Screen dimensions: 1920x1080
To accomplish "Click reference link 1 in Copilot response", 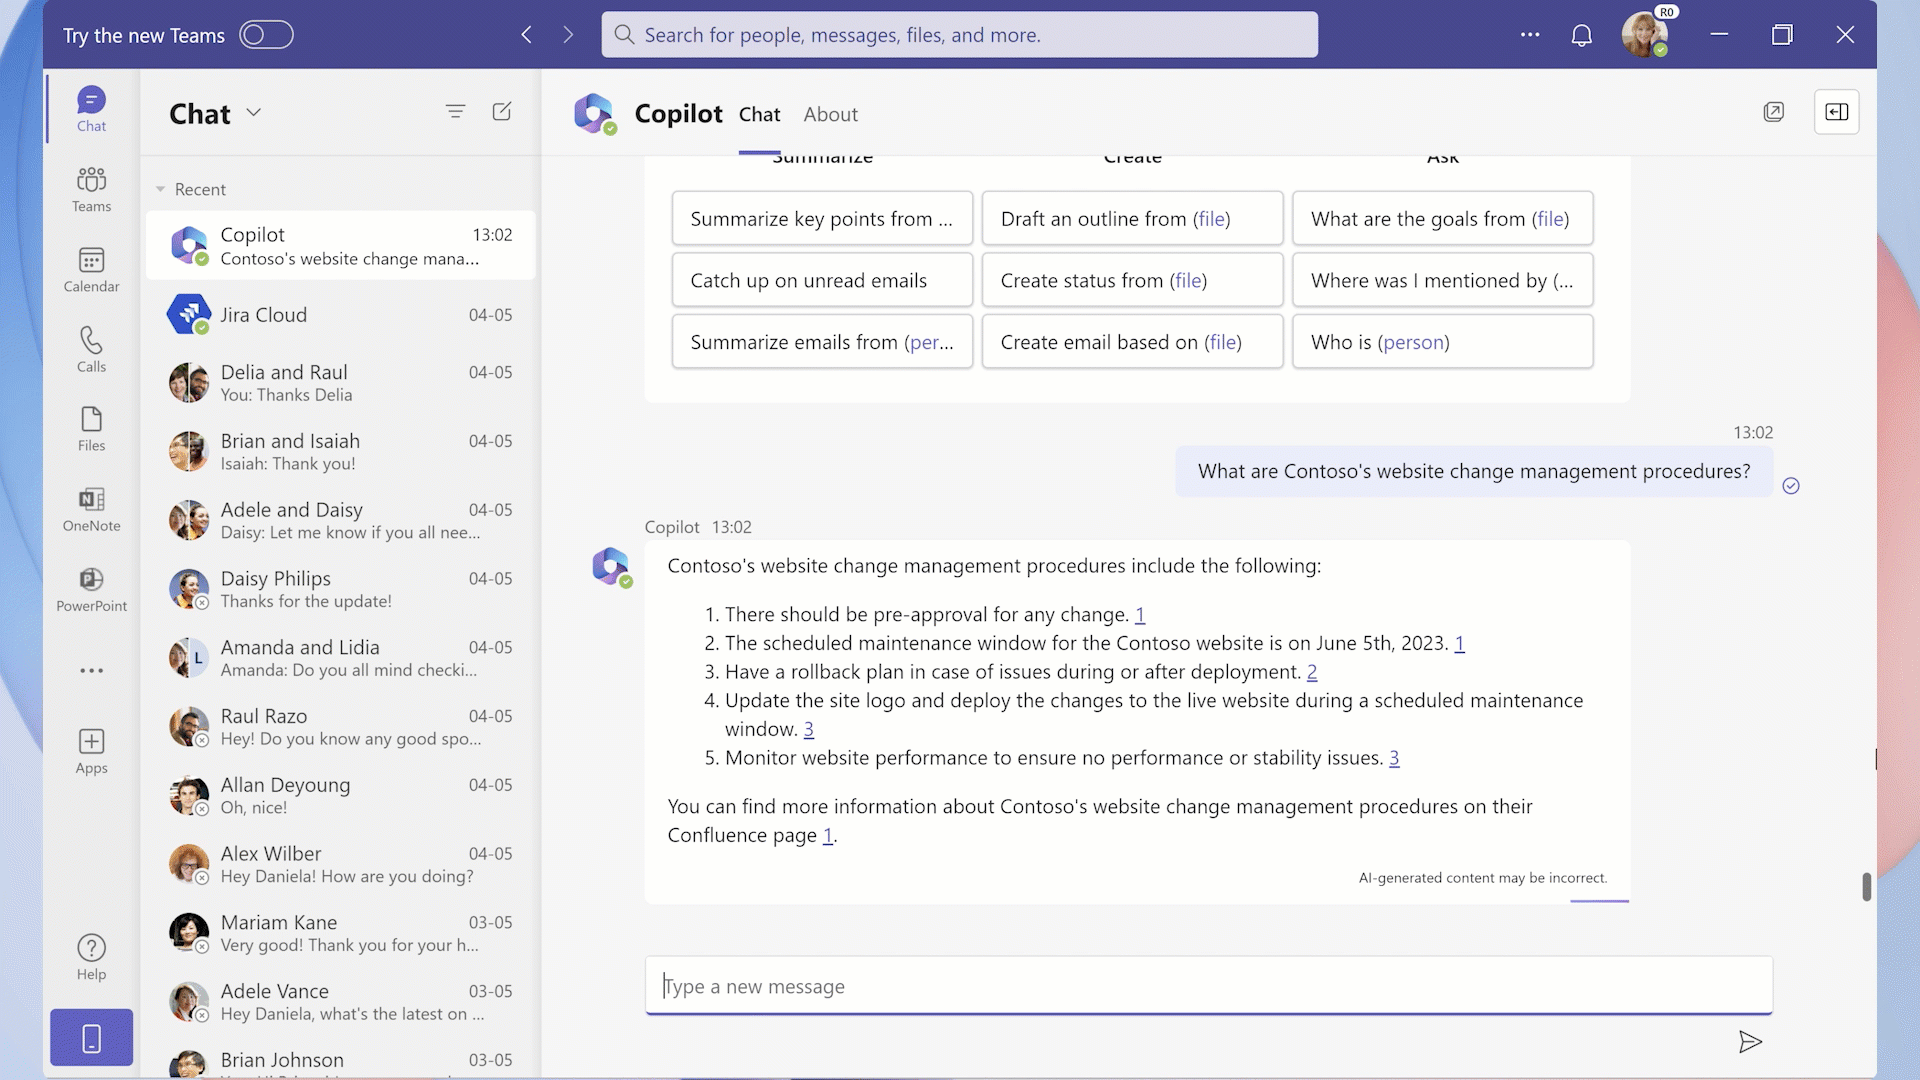I will [1138, 613].
